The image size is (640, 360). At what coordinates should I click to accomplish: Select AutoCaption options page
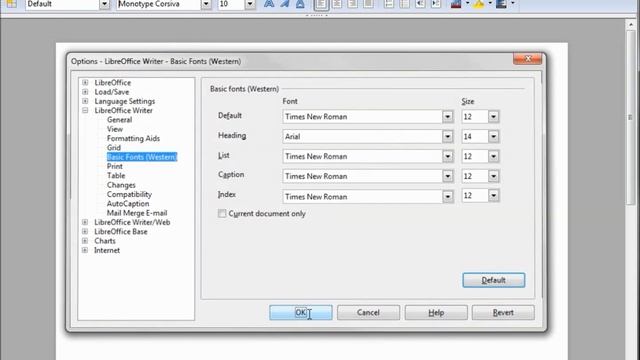(128, 204)
